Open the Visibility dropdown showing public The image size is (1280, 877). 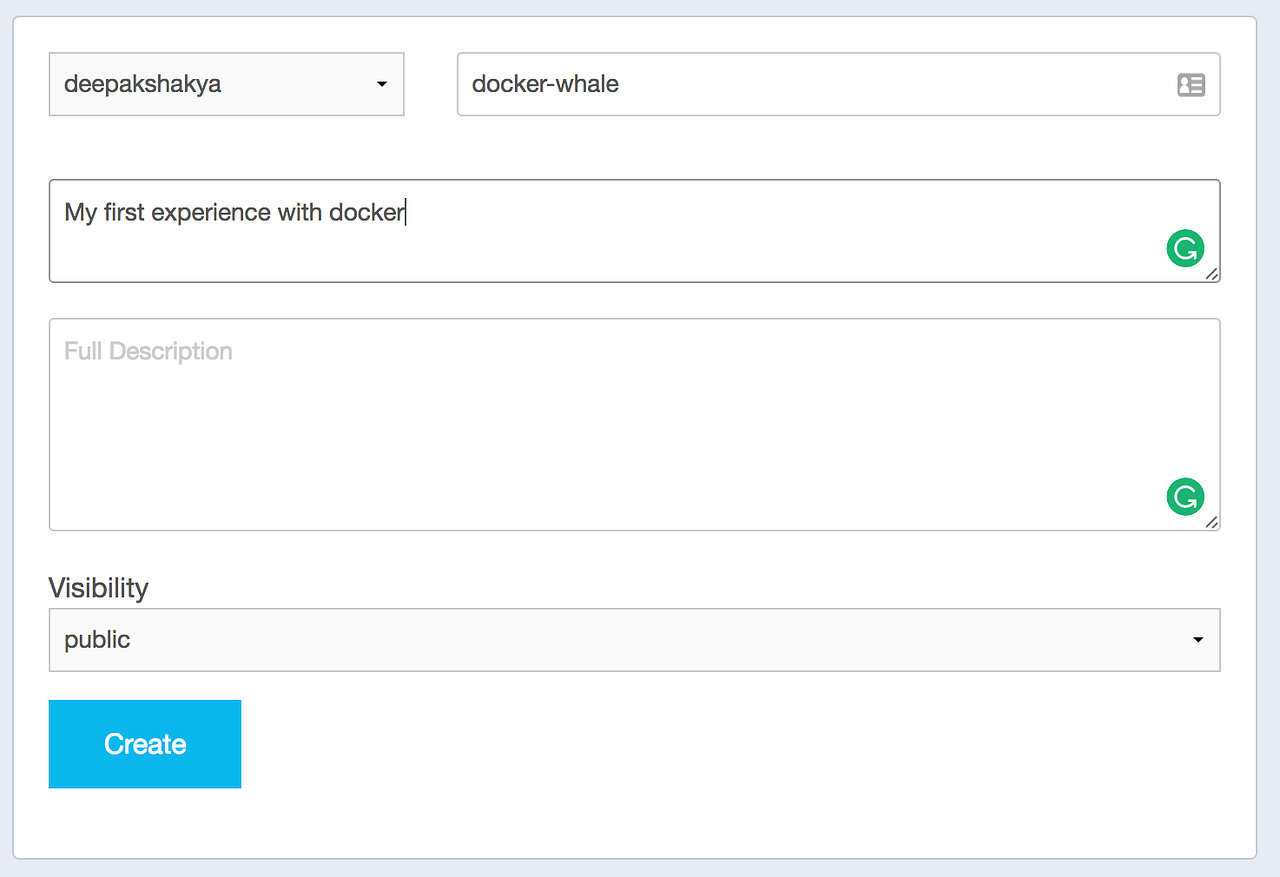coord(634,639)
